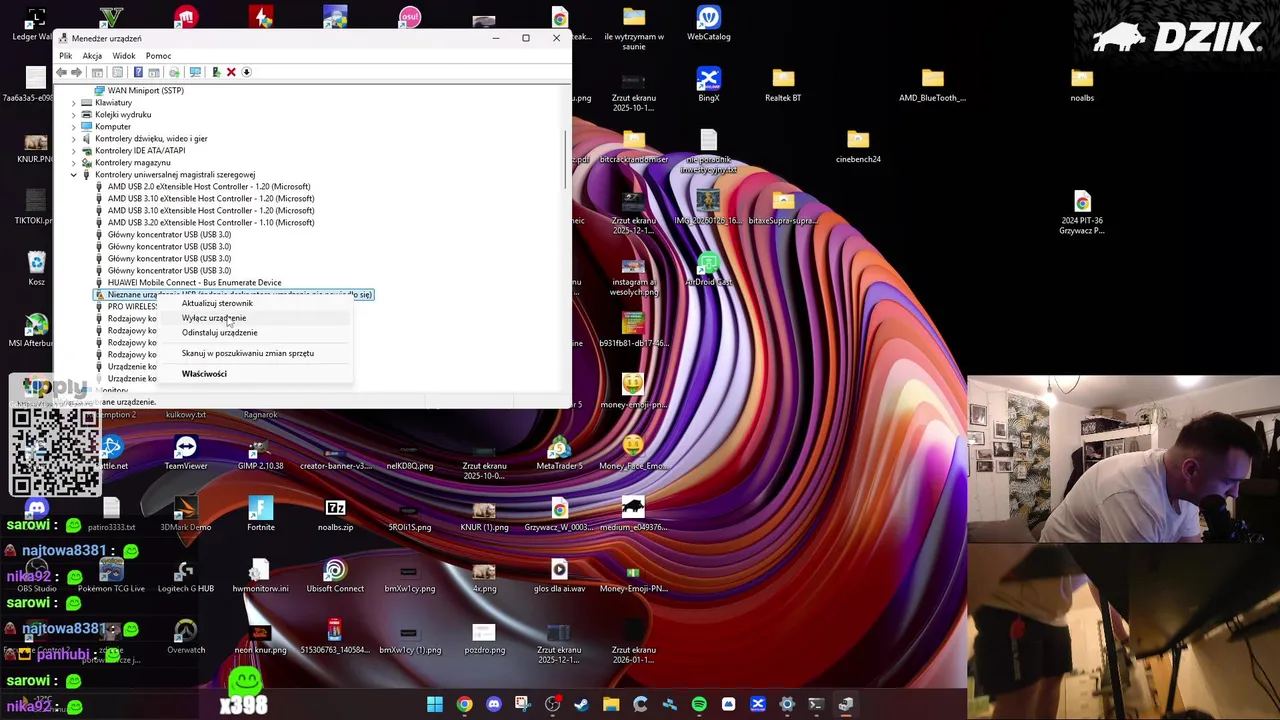
Task: Click the Scan for hardware changes monitor icon
Action: [x=195, y=72]
